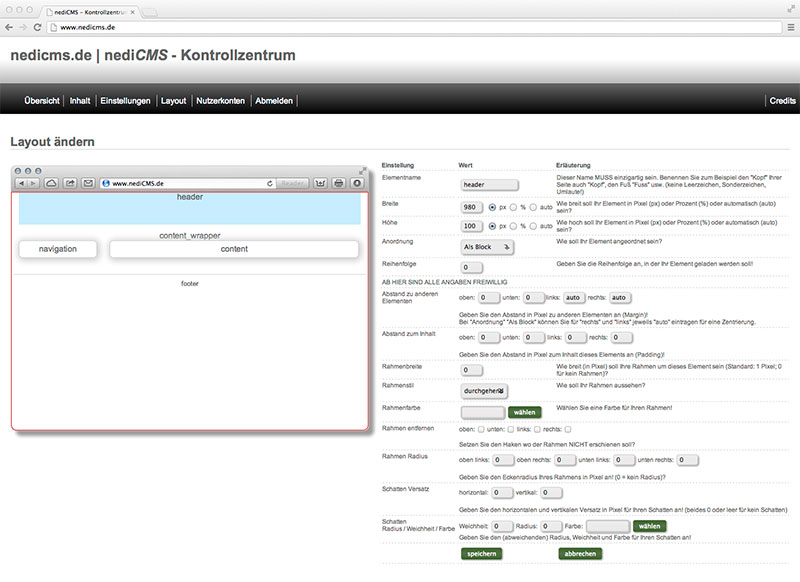The width and height of the screenshot is (800, 582).
Task: Open the Übersicht menu item
Action: 42,101
